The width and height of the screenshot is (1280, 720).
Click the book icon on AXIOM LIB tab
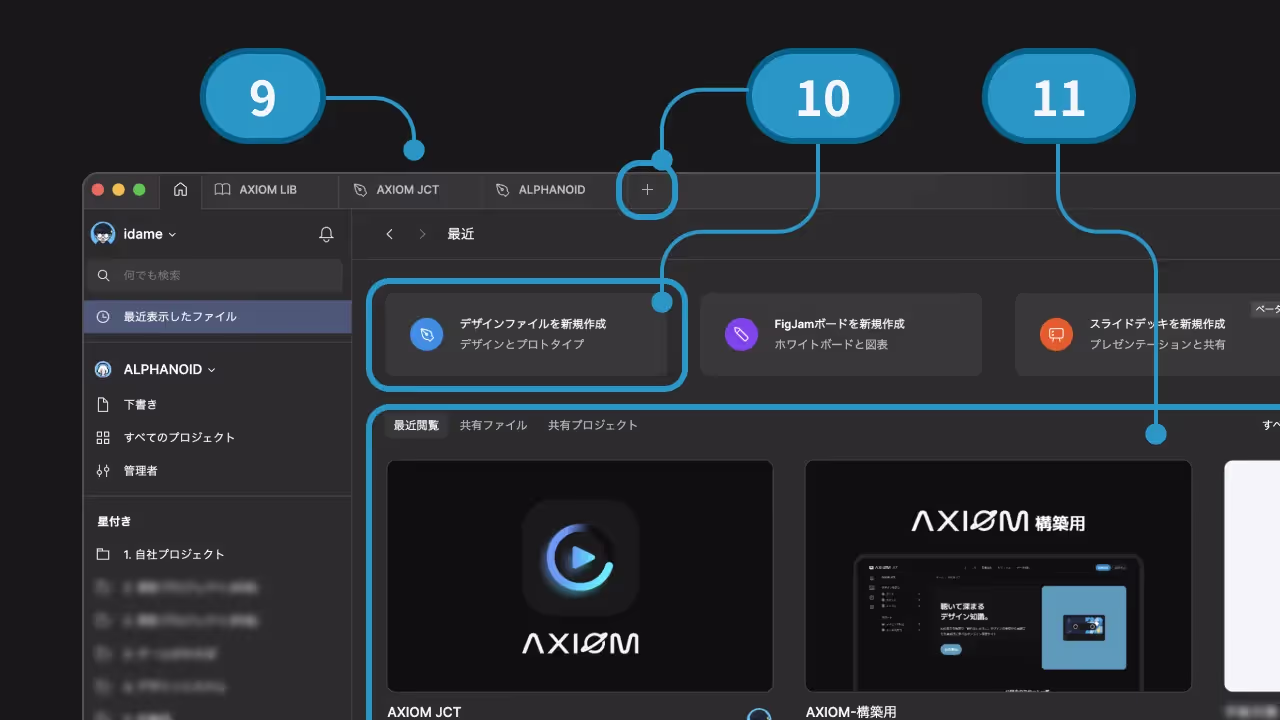coord(222,189)
